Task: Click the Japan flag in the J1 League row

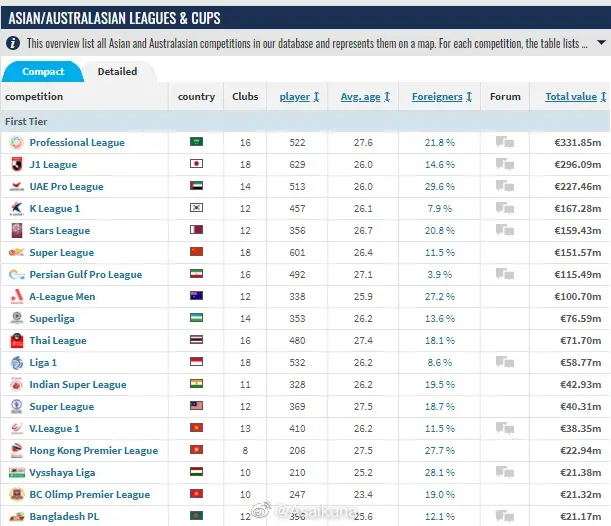Action: (197, 164)
